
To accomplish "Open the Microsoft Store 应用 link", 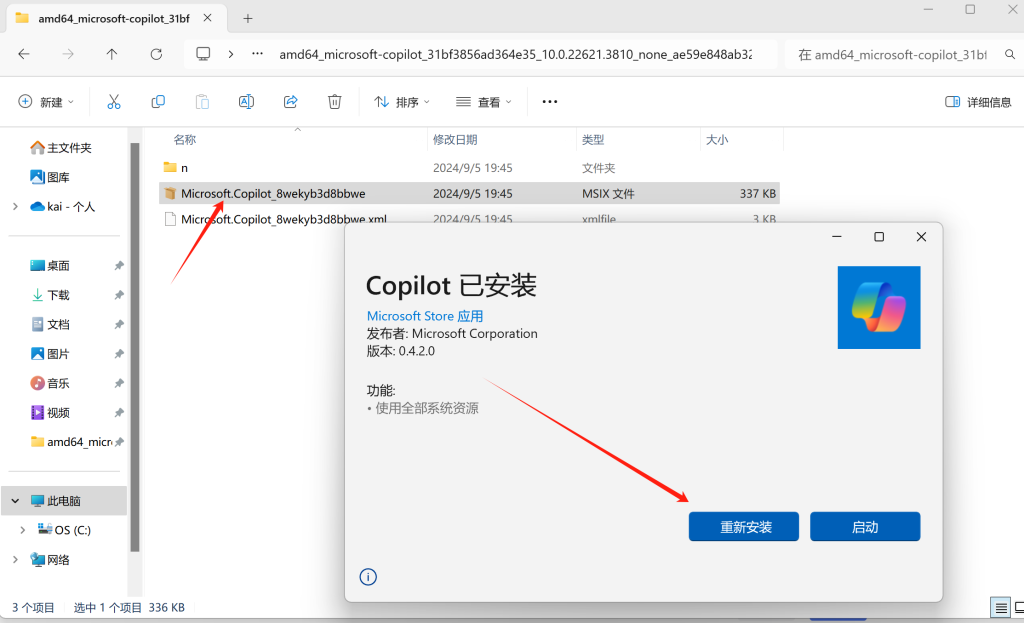I will 424,315.
